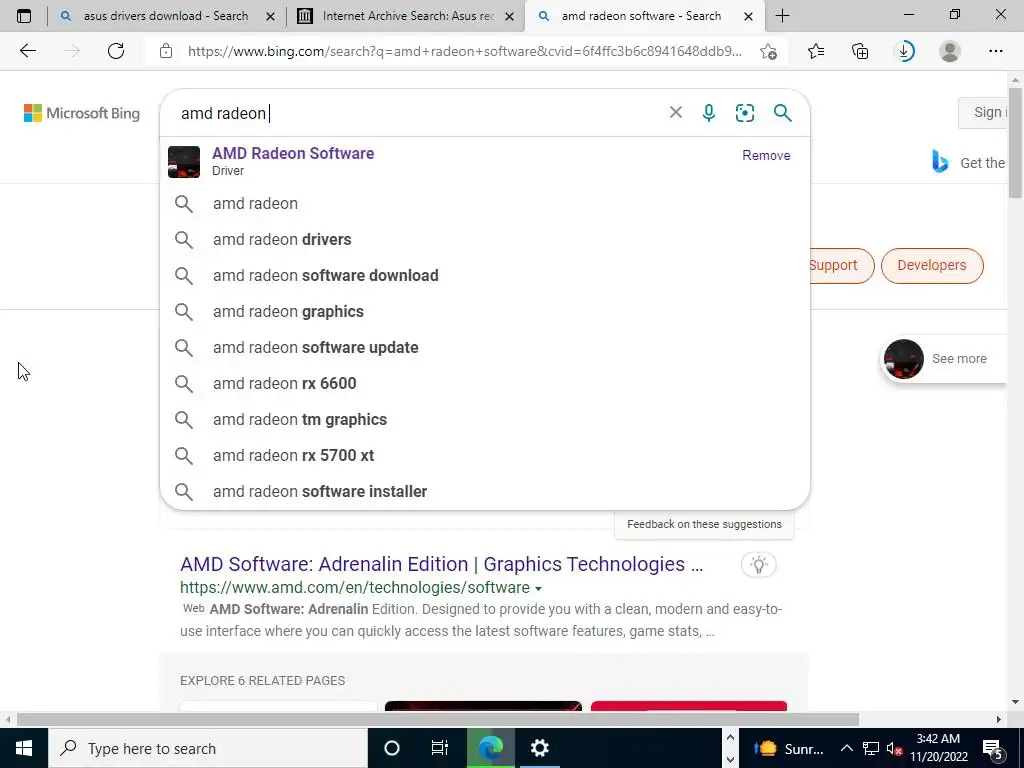Click 'Feedback on these suggestions'
The width and height of the screenshot is (1024, 768).
coord(704,524)
